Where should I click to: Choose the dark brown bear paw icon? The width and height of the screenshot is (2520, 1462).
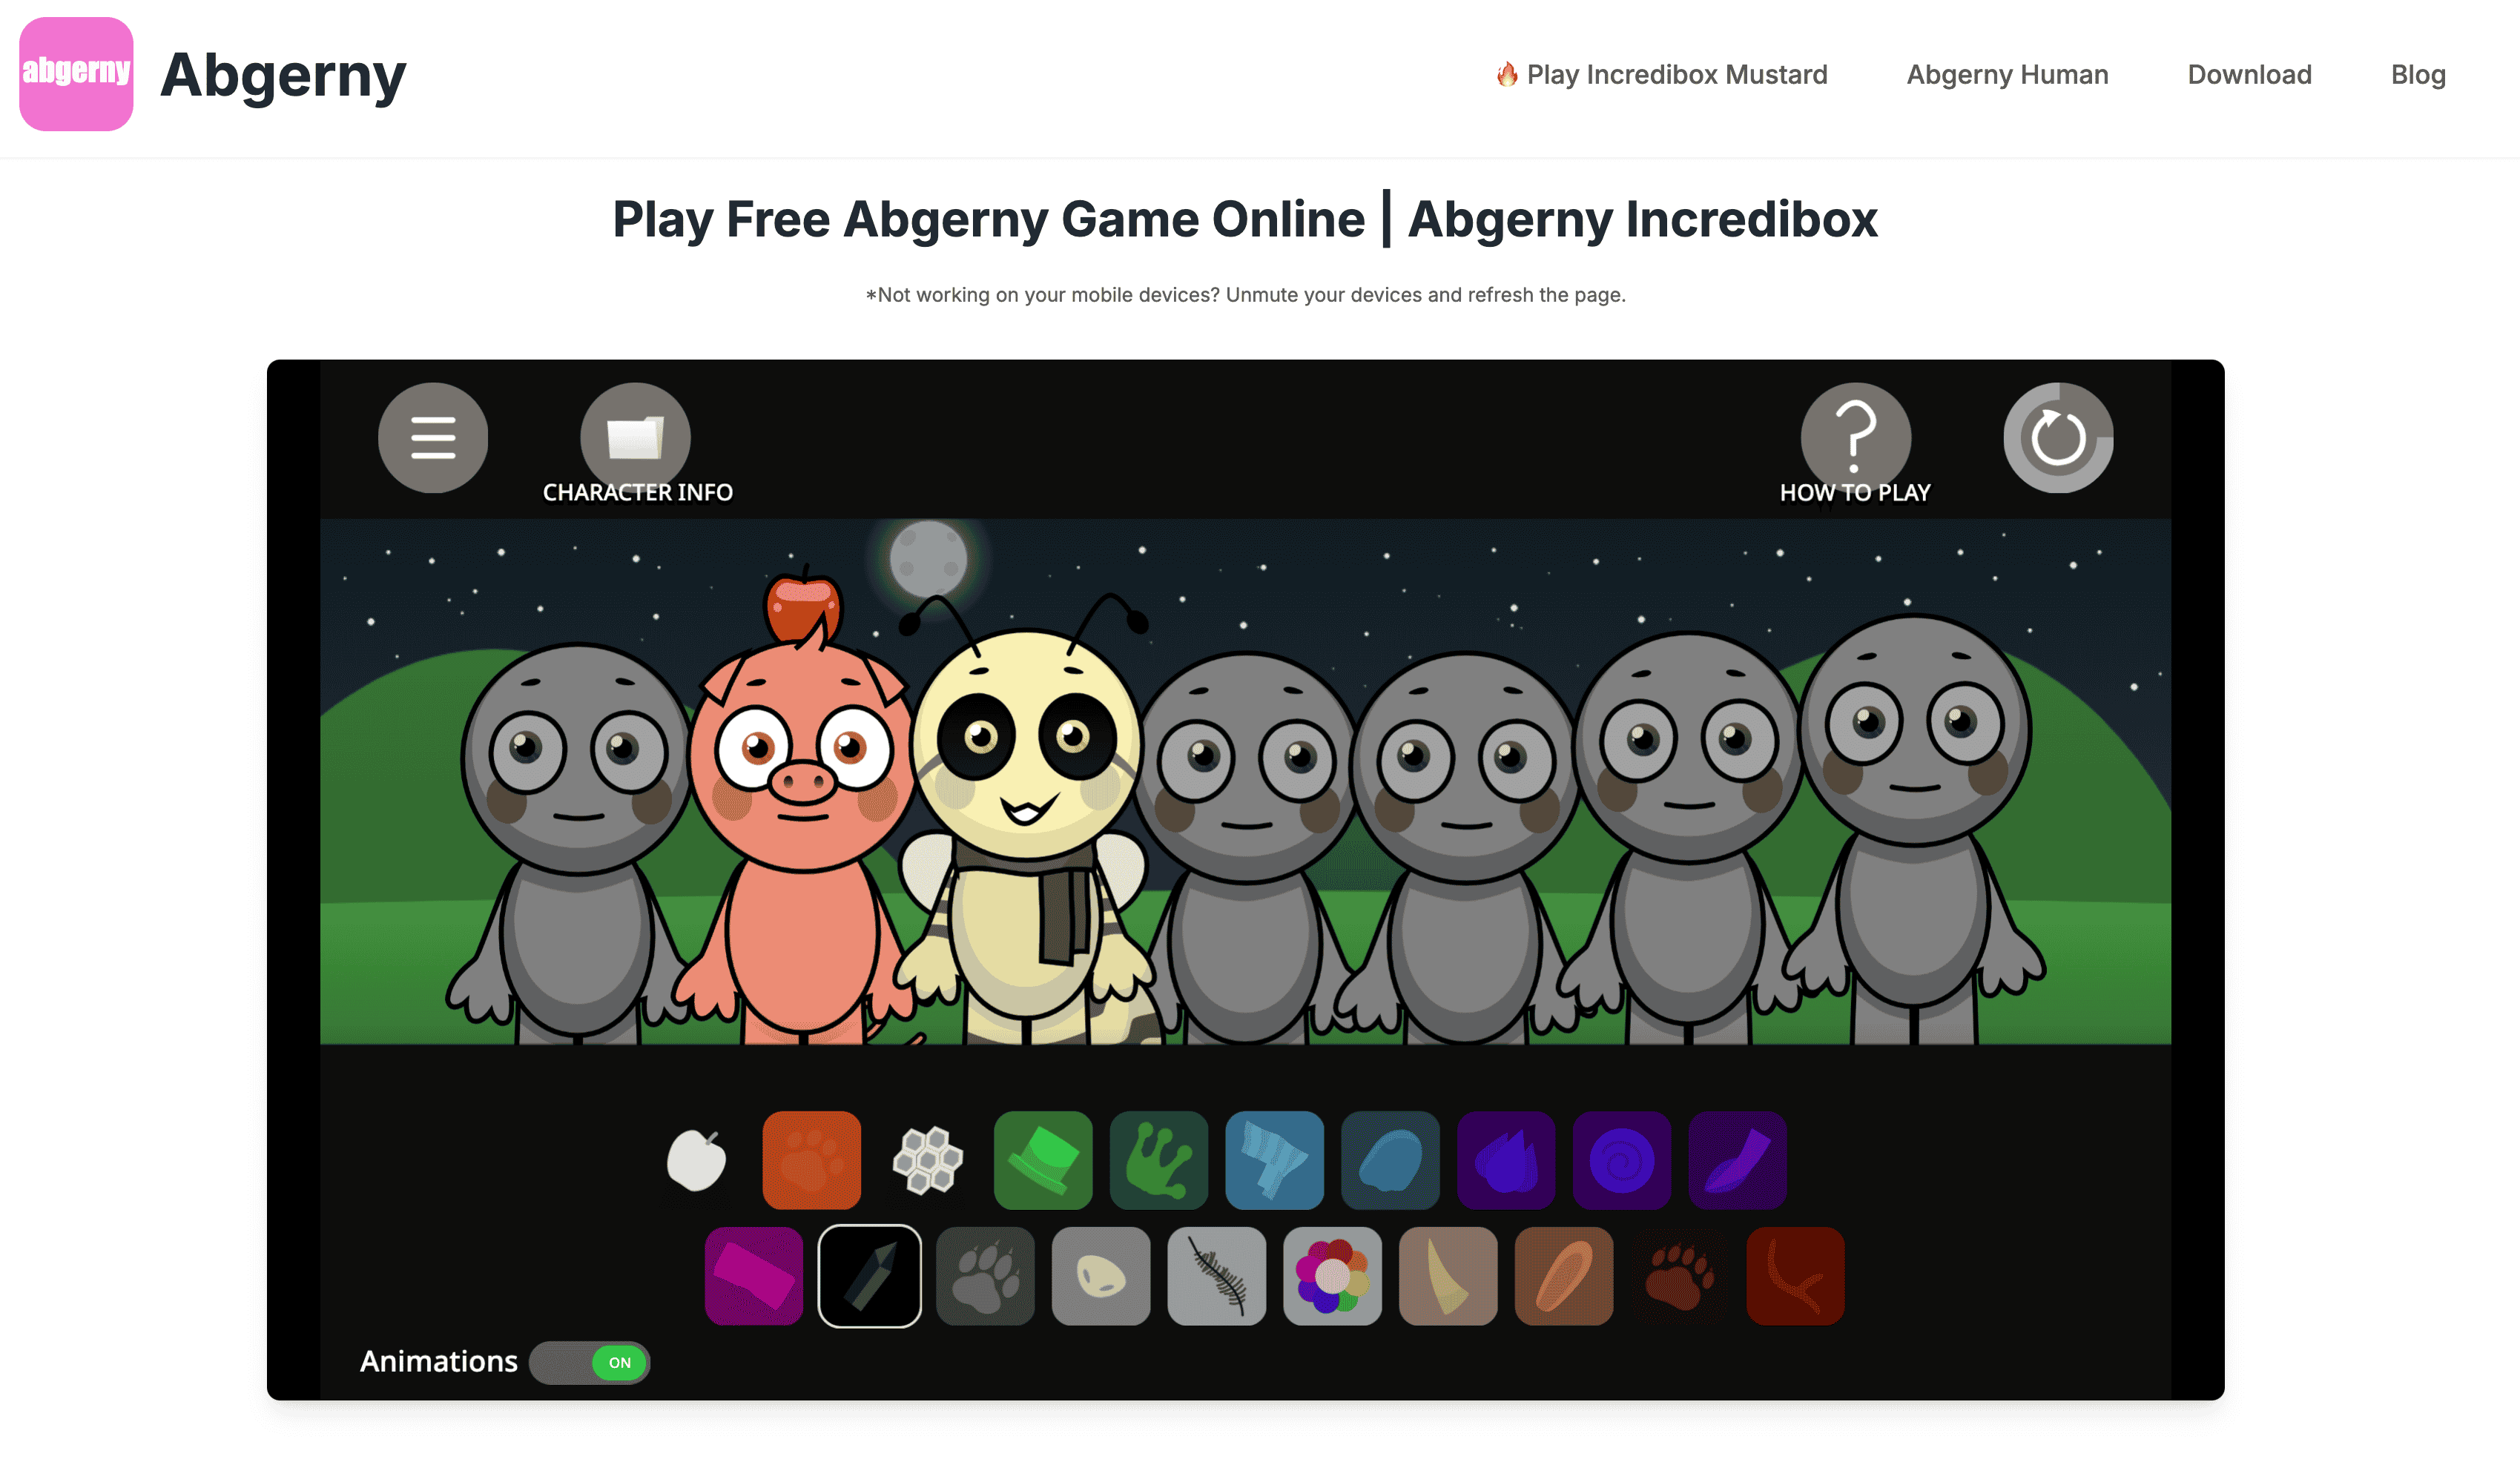[1680, 1276]
